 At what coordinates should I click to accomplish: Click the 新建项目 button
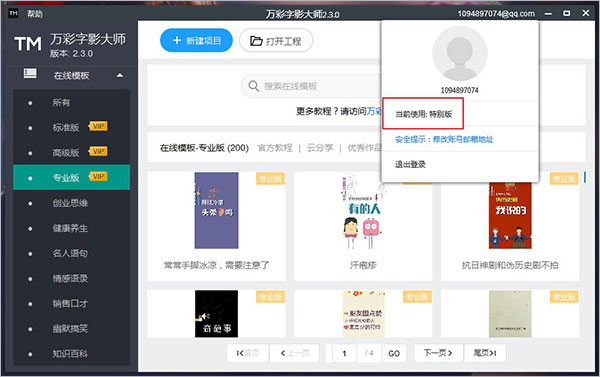coord(196,40)
